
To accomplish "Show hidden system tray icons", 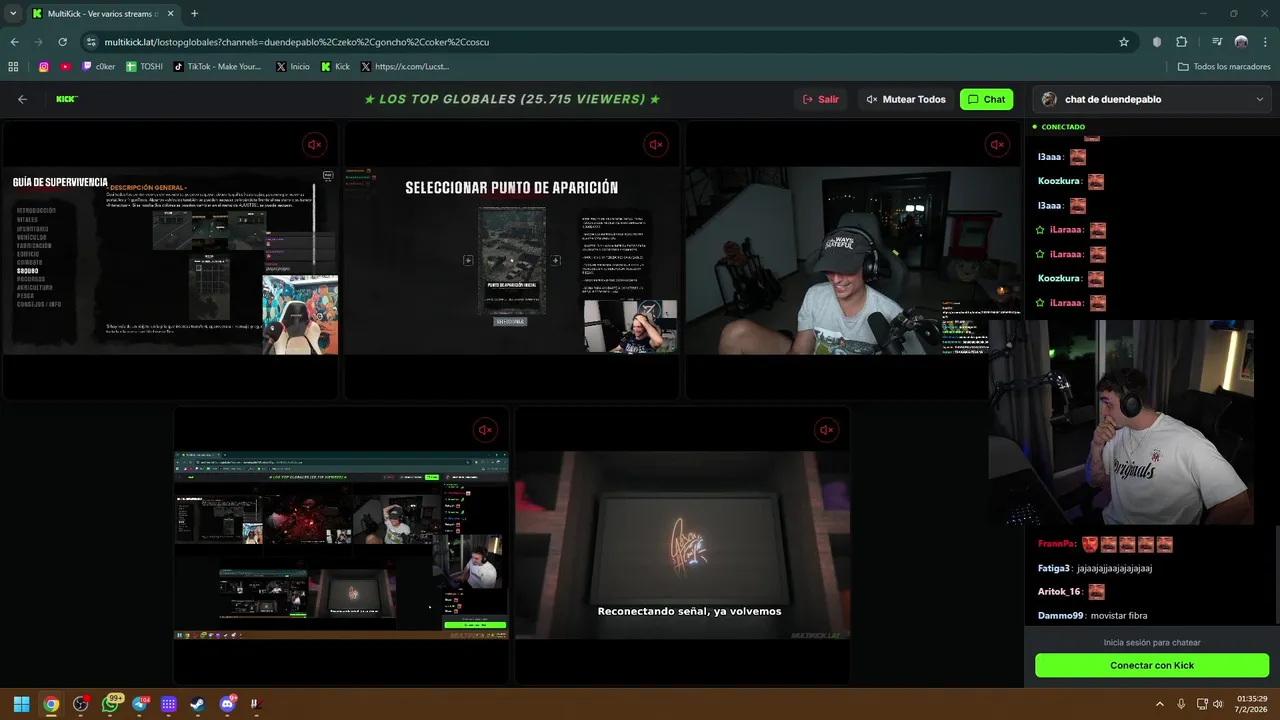I will click(1160, 704).
